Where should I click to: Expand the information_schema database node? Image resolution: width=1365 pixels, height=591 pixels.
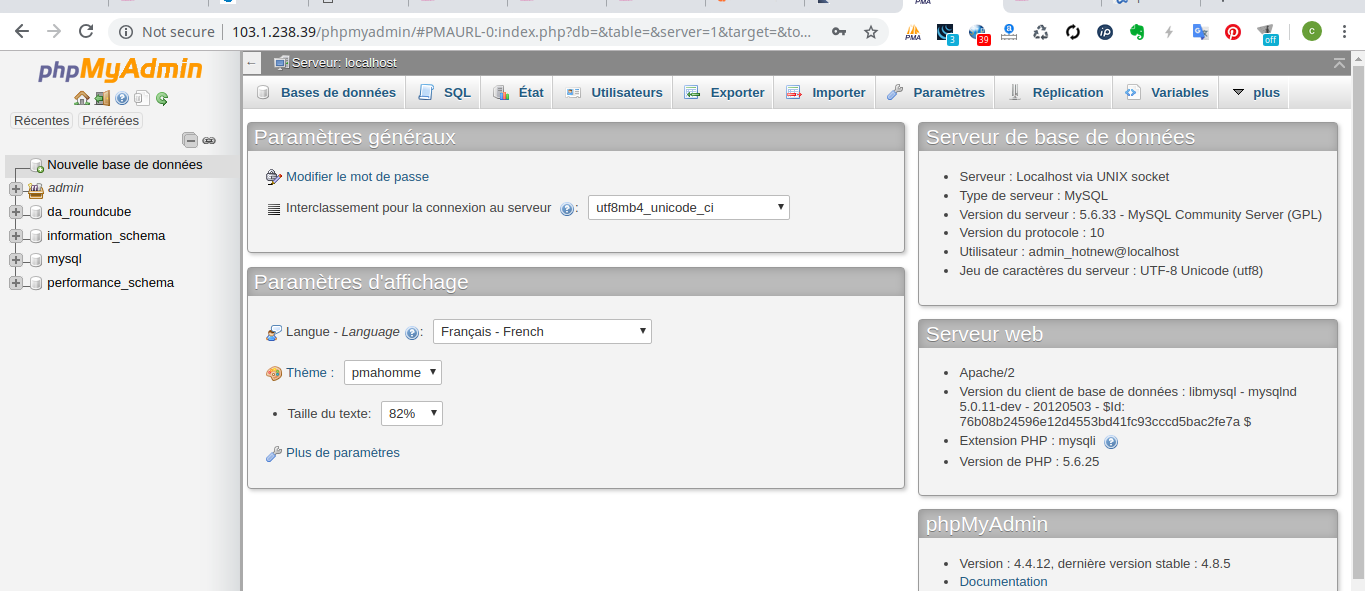16,236
